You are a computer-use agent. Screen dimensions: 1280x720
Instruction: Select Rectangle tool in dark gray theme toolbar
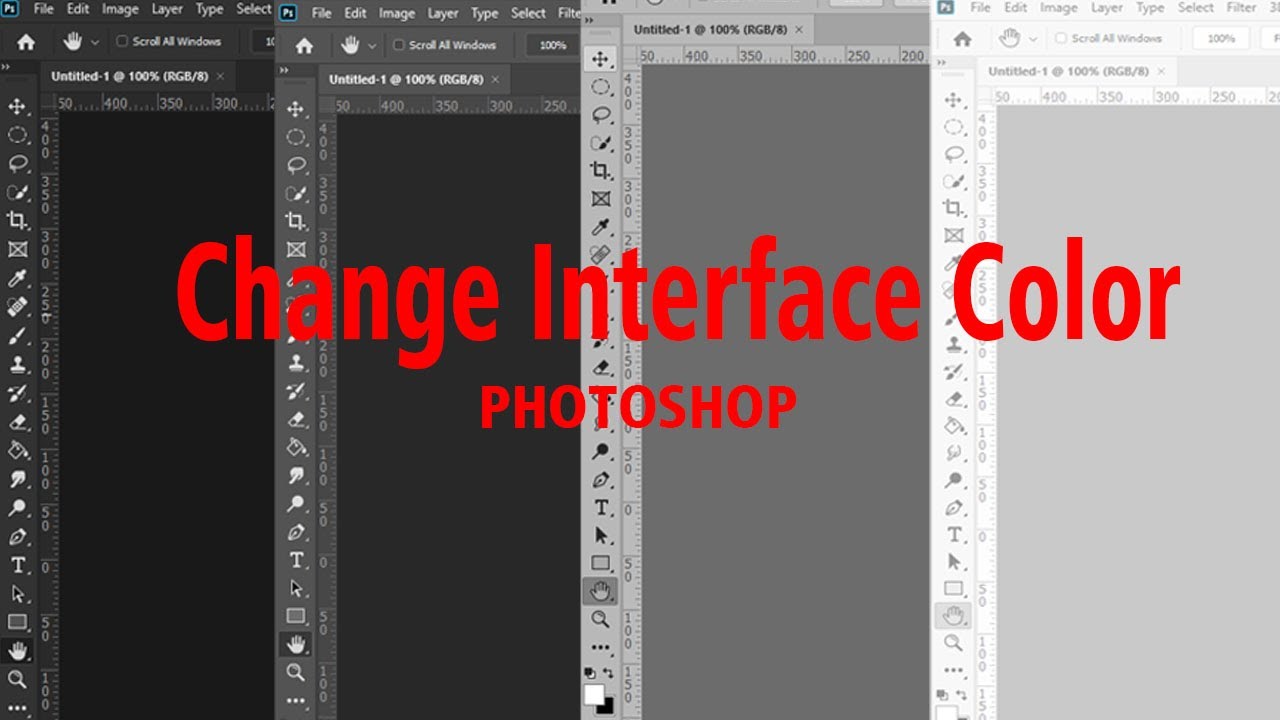click(296, 616)
